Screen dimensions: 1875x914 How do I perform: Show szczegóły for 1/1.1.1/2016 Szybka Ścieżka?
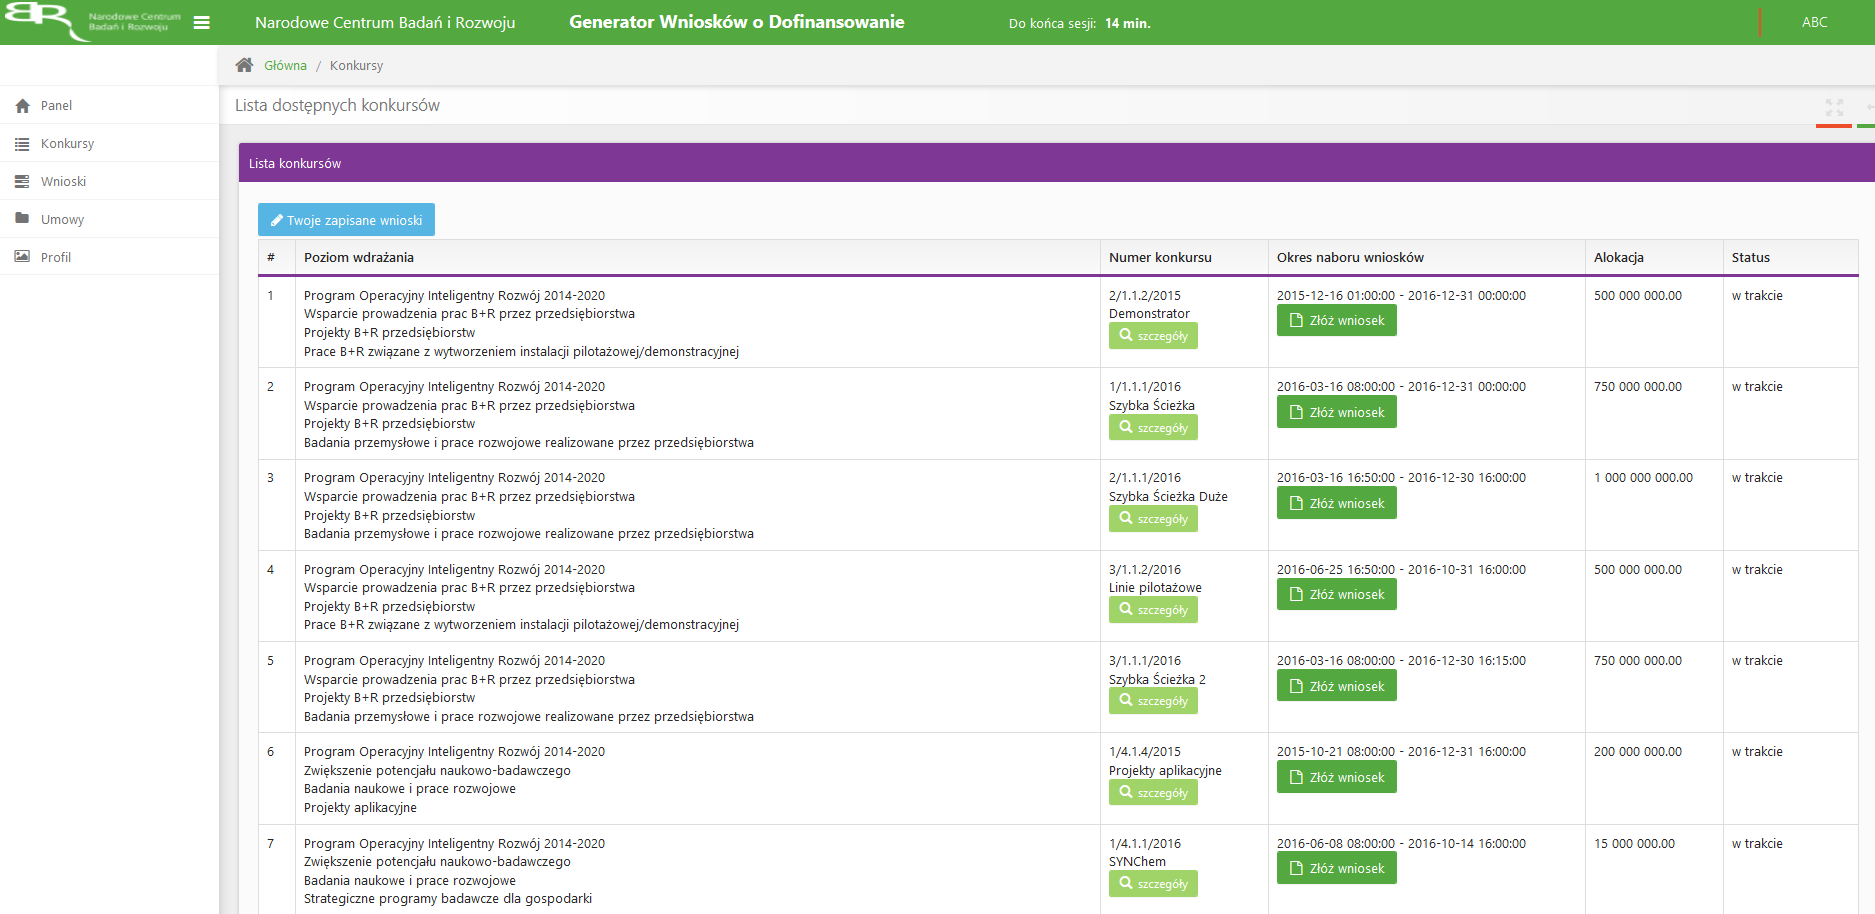pyautogui.click(x=1153, y=427)
